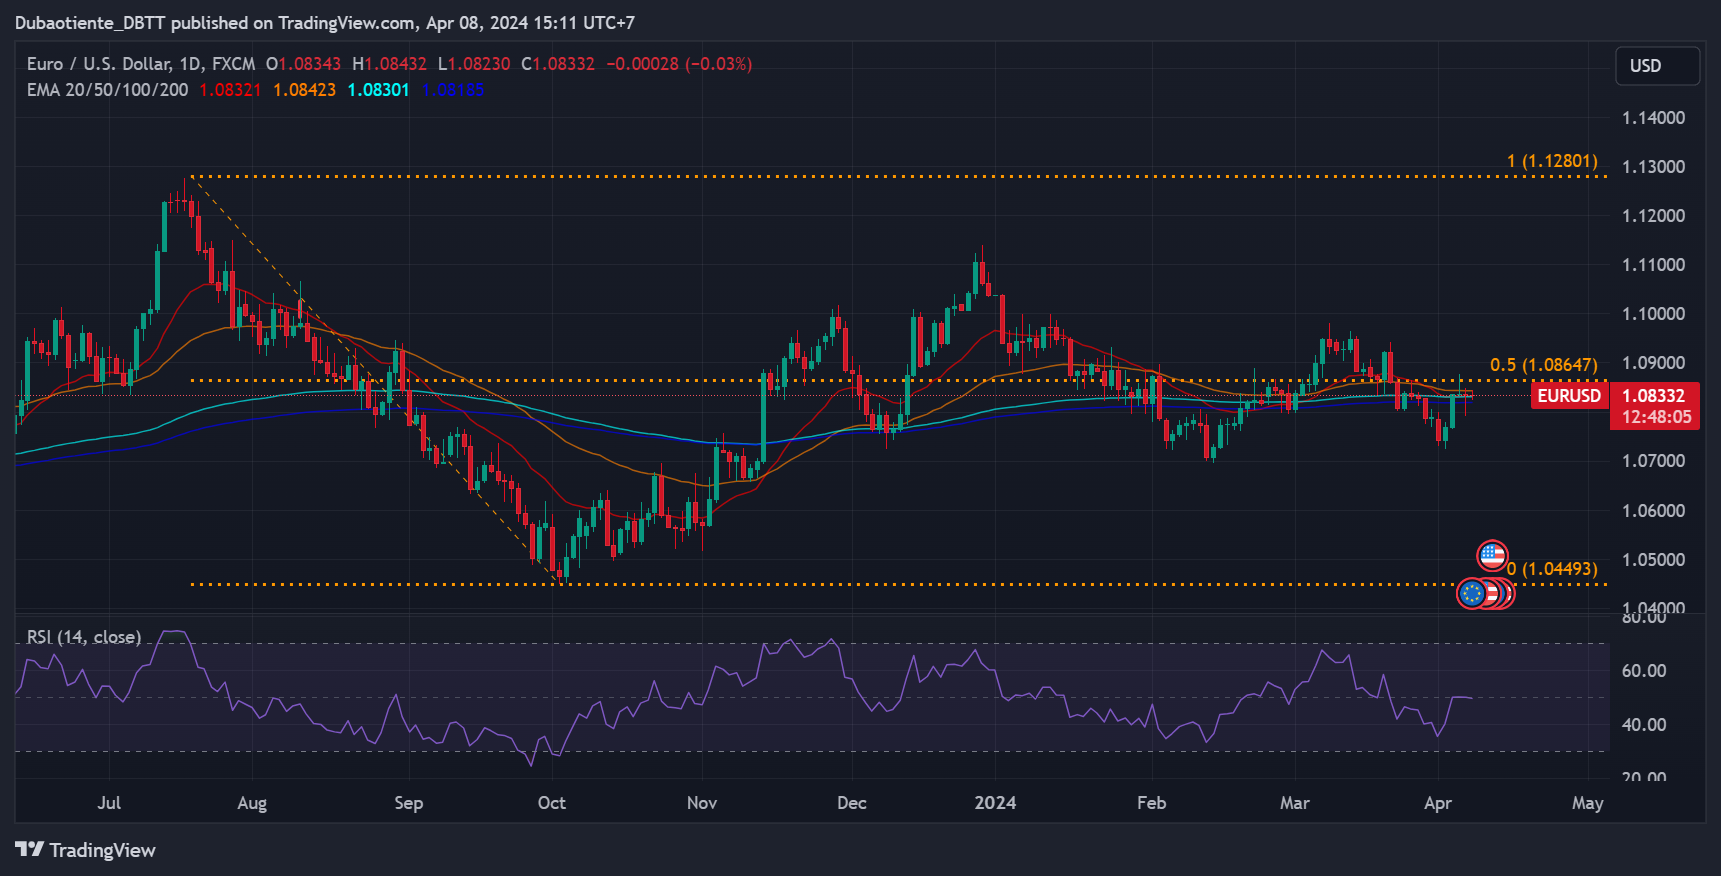Click the red EURUSD price label
This screenshot has height=876, width=1721.
pyautogui.click(x=1568, y=396)
